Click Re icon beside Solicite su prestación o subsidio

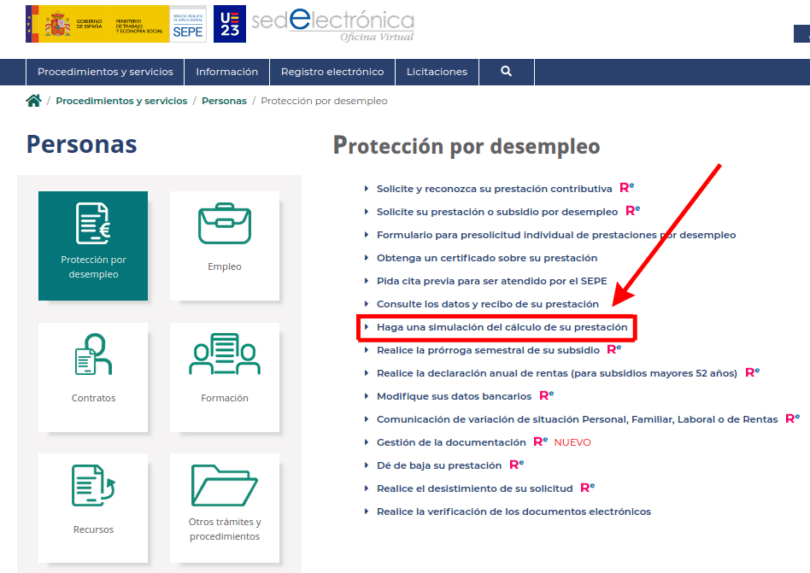click(633, 210)
